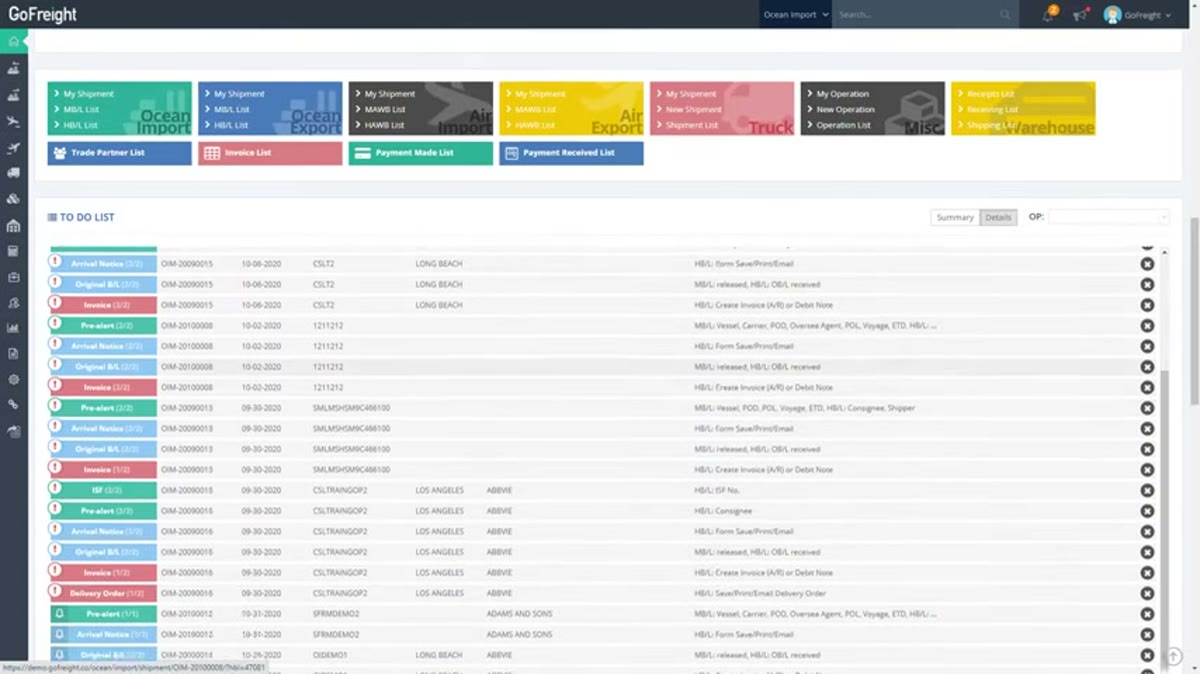1200x674 pixels.
Task: Open the truck icon in the sidebar
Action: (13, 173)
